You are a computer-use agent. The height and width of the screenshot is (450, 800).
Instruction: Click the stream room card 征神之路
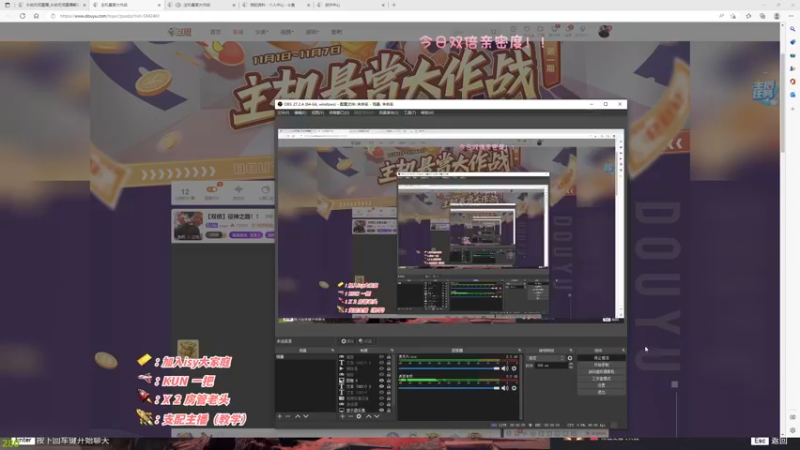click(223, 226)
